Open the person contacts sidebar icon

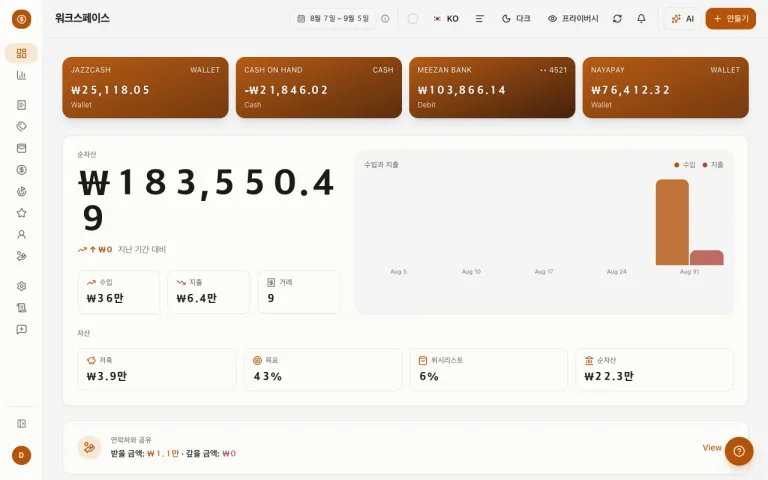(x=21, y=234)
